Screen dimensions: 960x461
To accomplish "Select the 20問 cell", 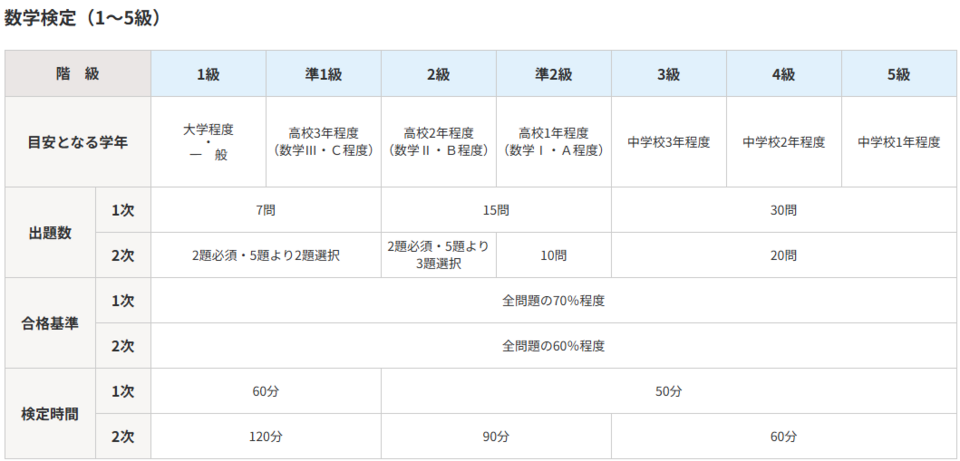I will pyautogui.click(x=784, y=255).
